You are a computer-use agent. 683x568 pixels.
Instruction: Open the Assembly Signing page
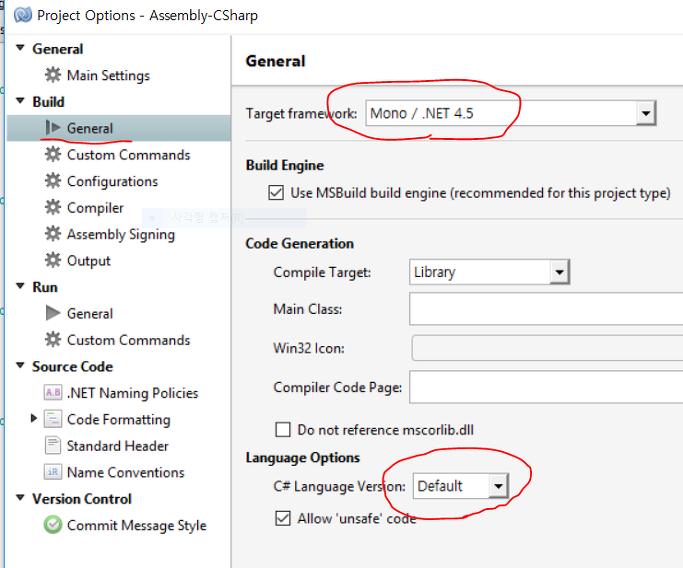tap(121, 234)
